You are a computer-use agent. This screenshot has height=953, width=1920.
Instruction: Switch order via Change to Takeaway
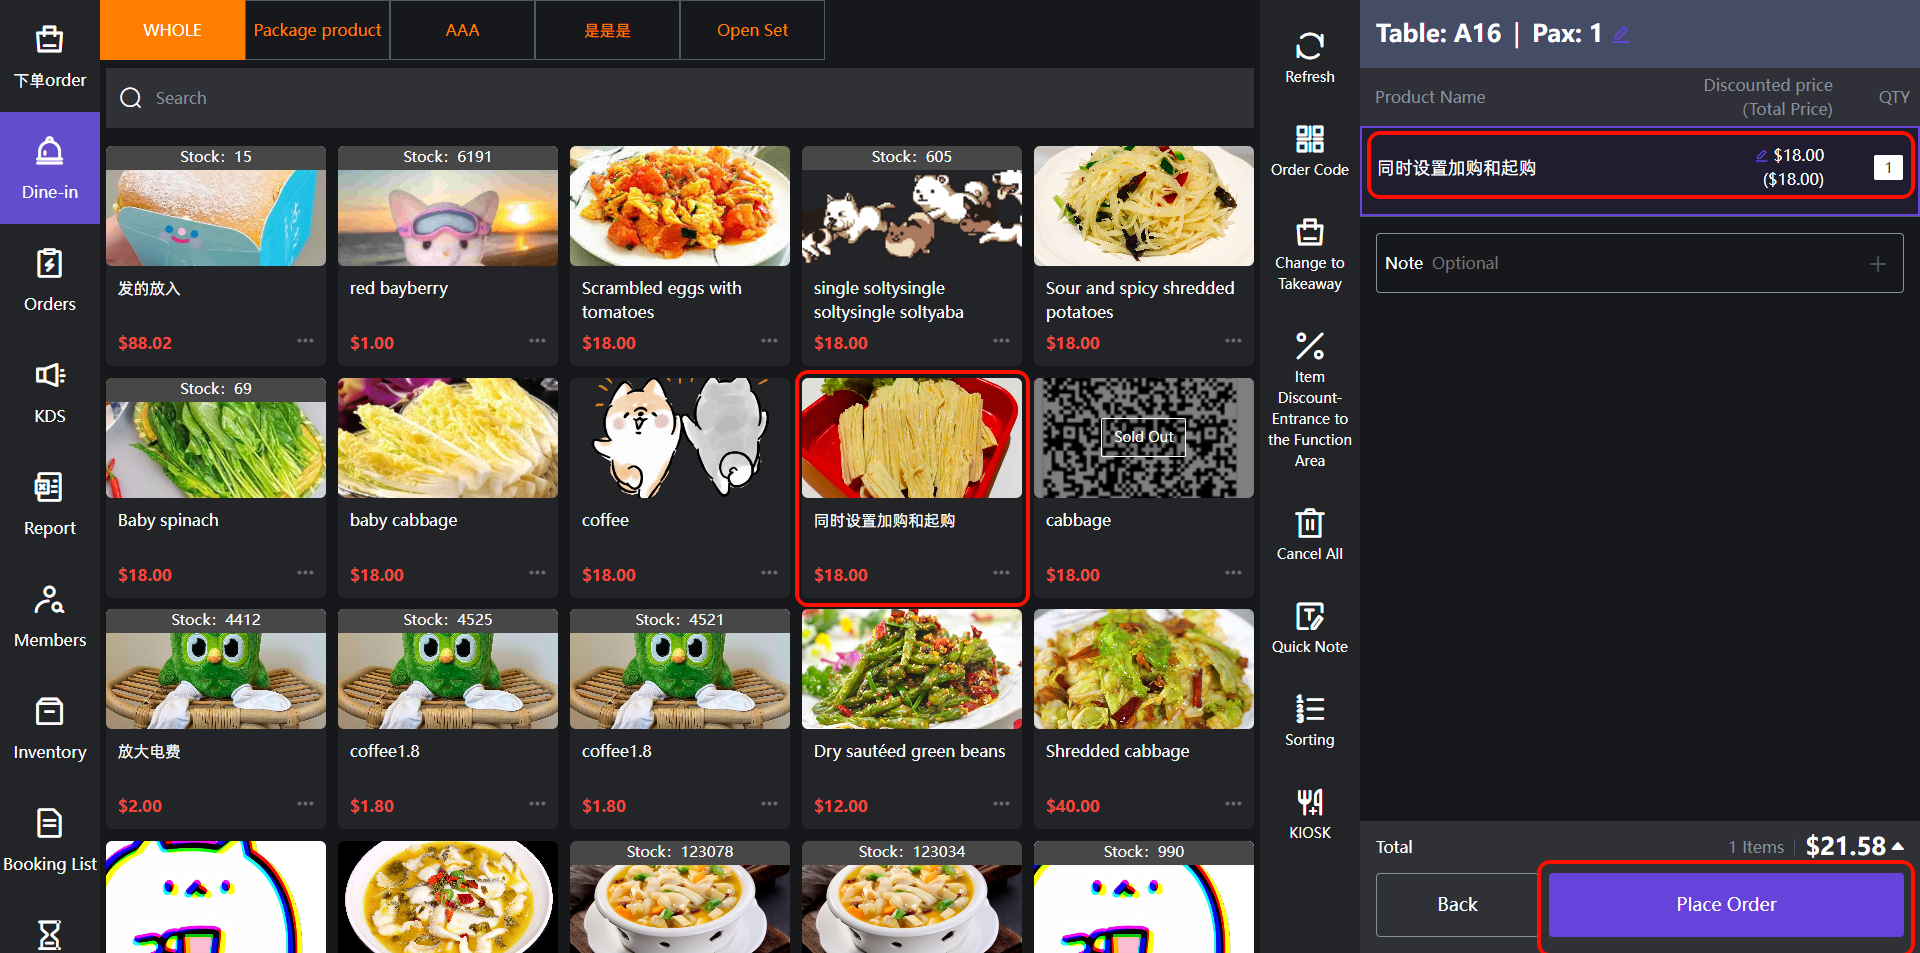click(x=1309, y=233)
